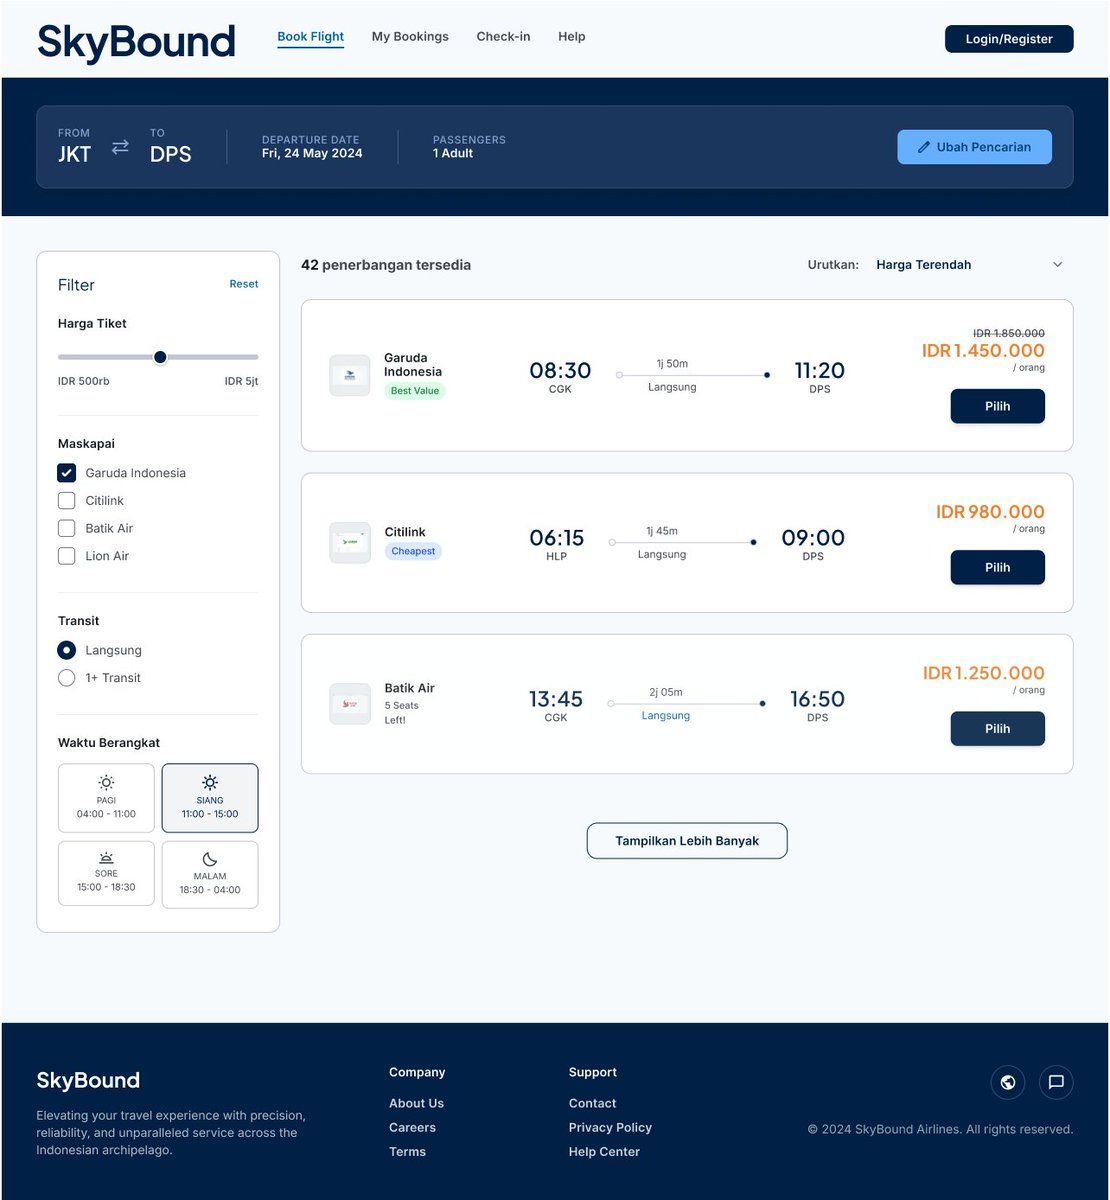Click the 06:15 HLP departure time
Screen dimensions: 1110x1200
(557, 544)
